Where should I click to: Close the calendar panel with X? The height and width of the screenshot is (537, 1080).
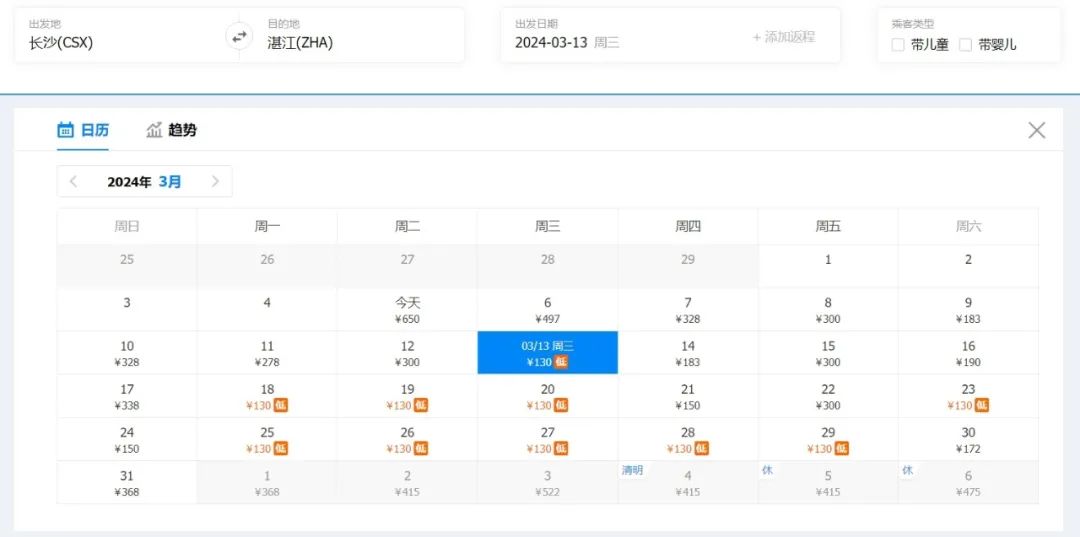pos(1037,130)
